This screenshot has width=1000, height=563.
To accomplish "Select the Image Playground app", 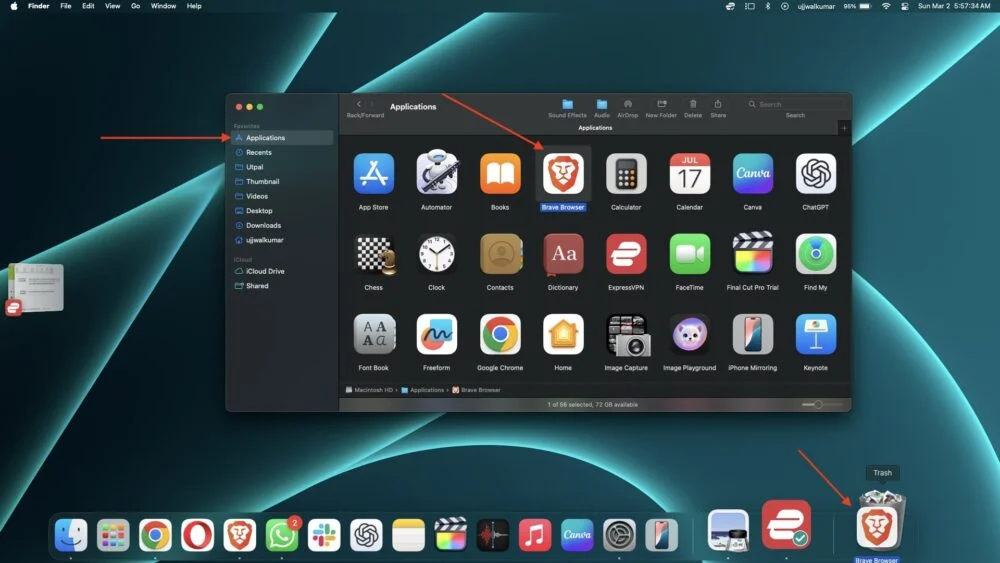I will click(690, 335).
